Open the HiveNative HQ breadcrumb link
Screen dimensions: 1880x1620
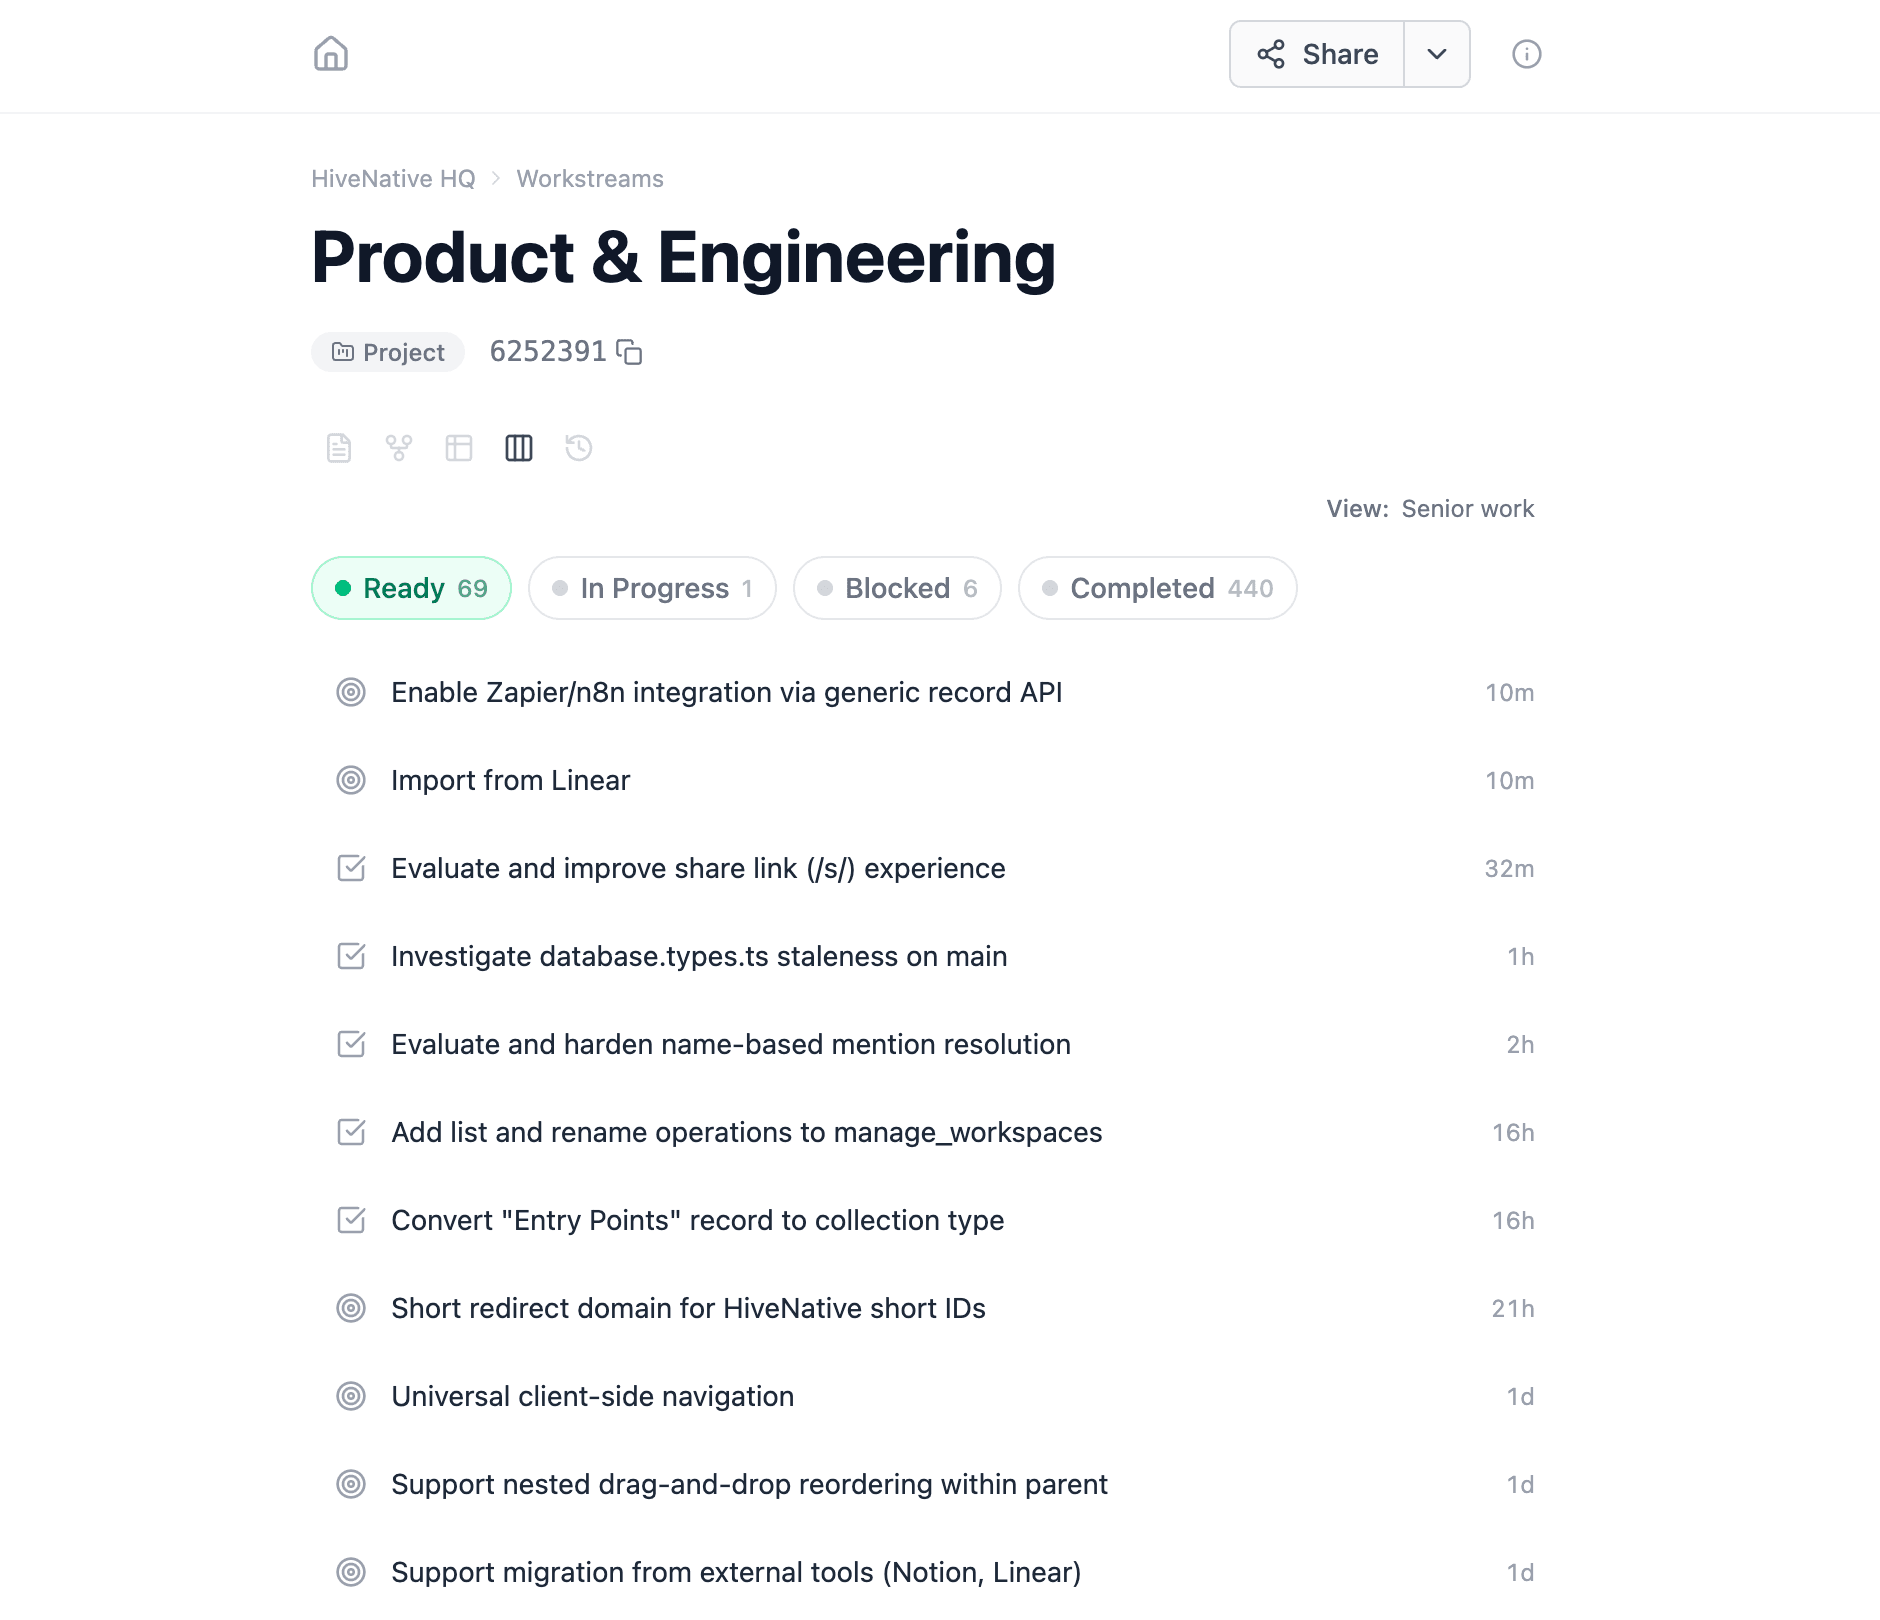(392, 178)
